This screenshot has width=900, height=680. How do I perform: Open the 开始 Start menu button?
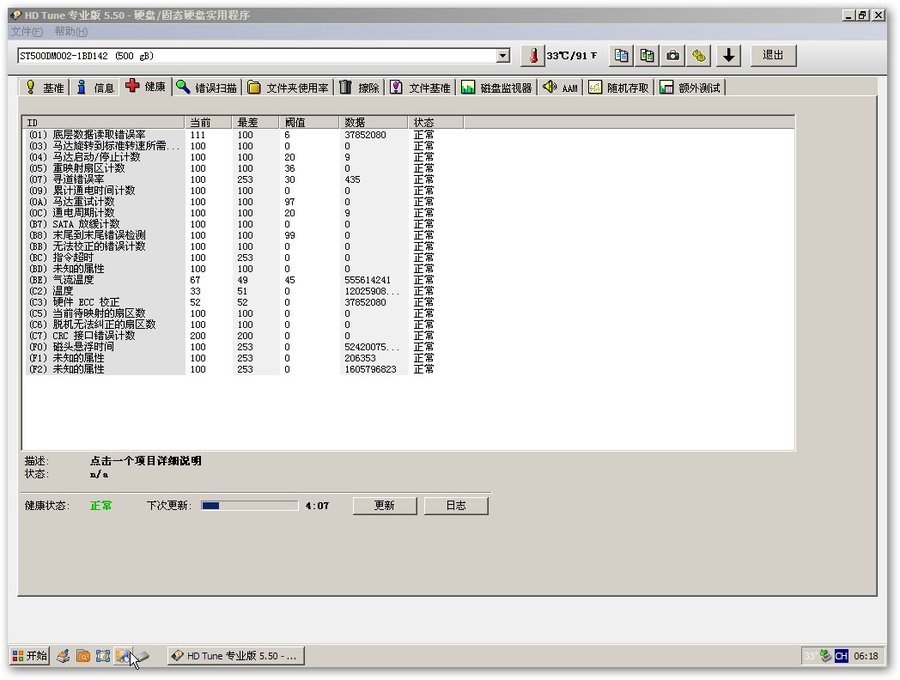[30, 655]
